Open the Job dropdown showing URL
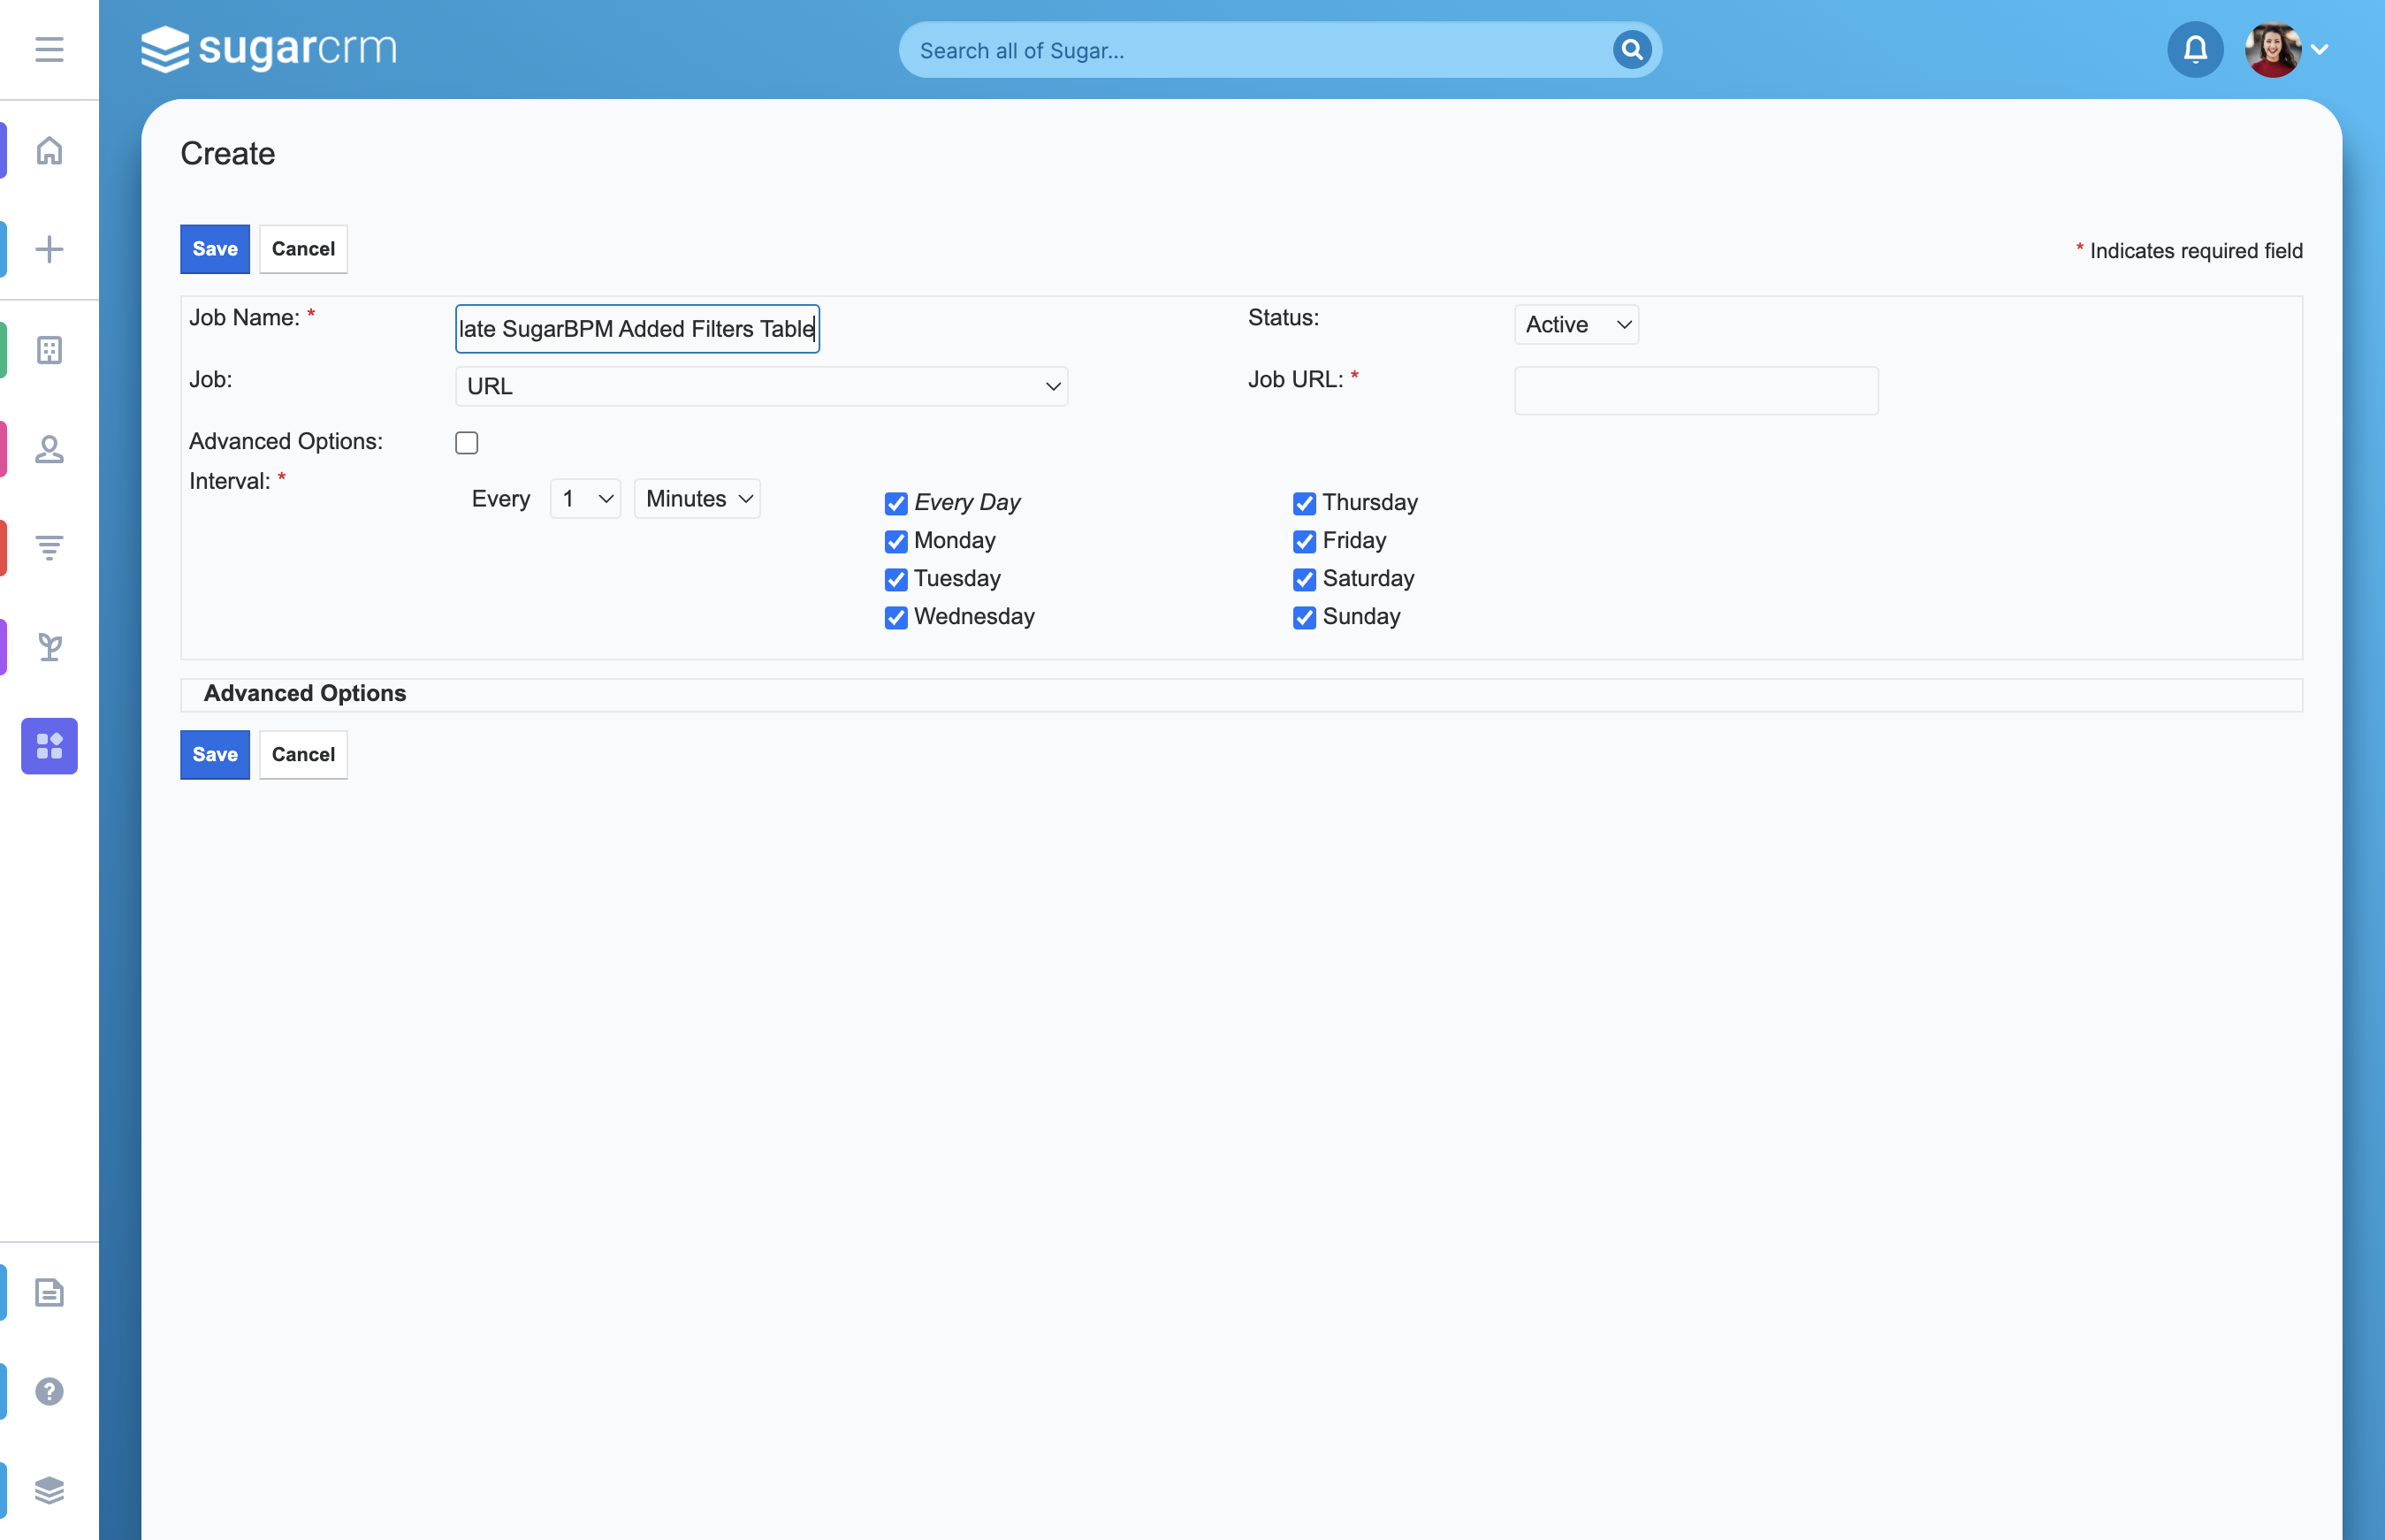Viewport: 2385px width, 1540px height. pos(761,386)
